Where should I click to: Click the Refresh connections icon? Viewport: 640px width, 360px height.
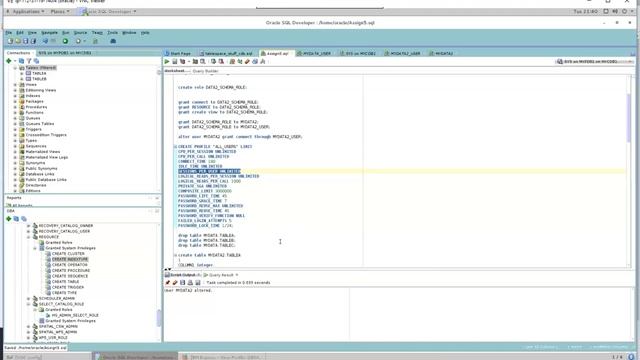tap(21, 61)
